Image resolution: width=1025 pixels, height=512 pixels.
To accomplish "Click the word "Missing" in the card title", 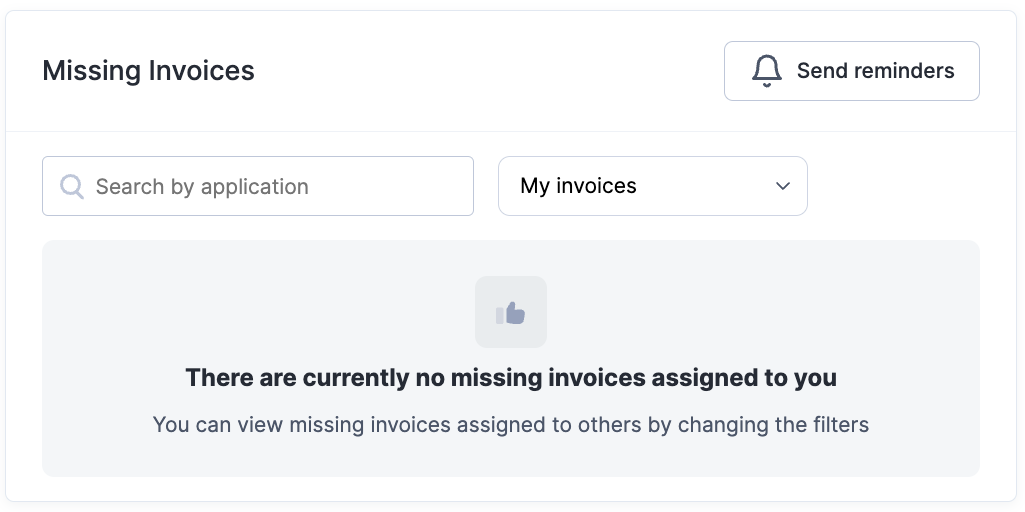I will [92, 71].
